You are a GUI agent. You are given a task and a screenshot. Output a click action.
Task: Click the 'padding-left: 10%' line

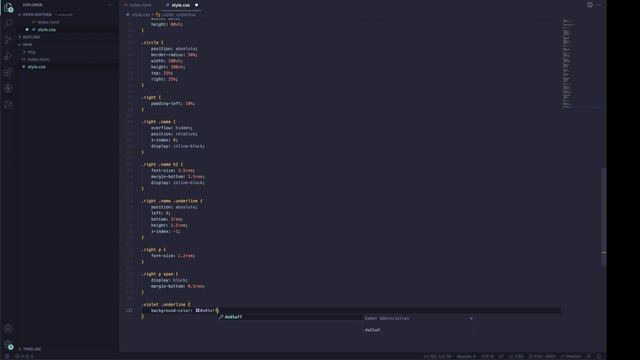[x=173, y=103]
